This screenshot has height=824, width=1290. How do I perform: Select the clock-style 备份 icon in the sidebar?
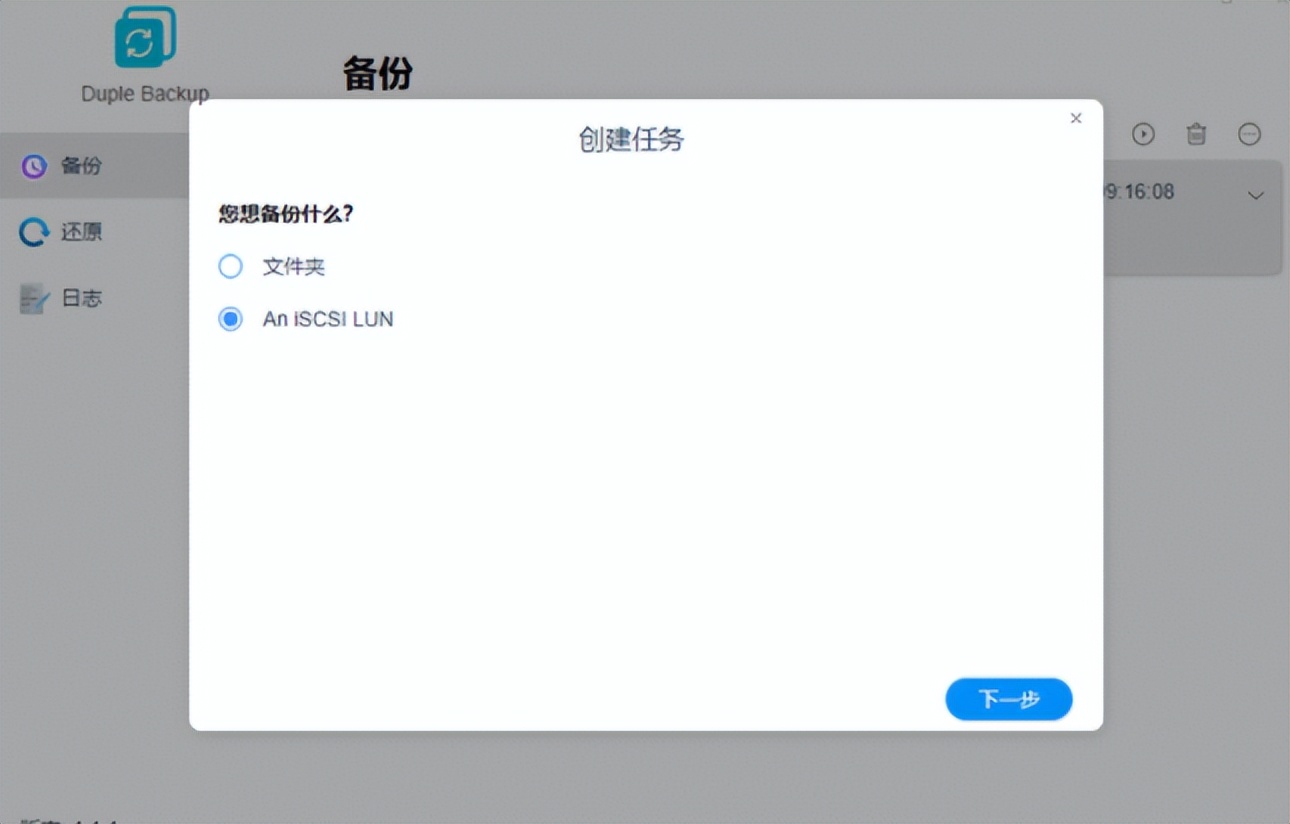36,166
